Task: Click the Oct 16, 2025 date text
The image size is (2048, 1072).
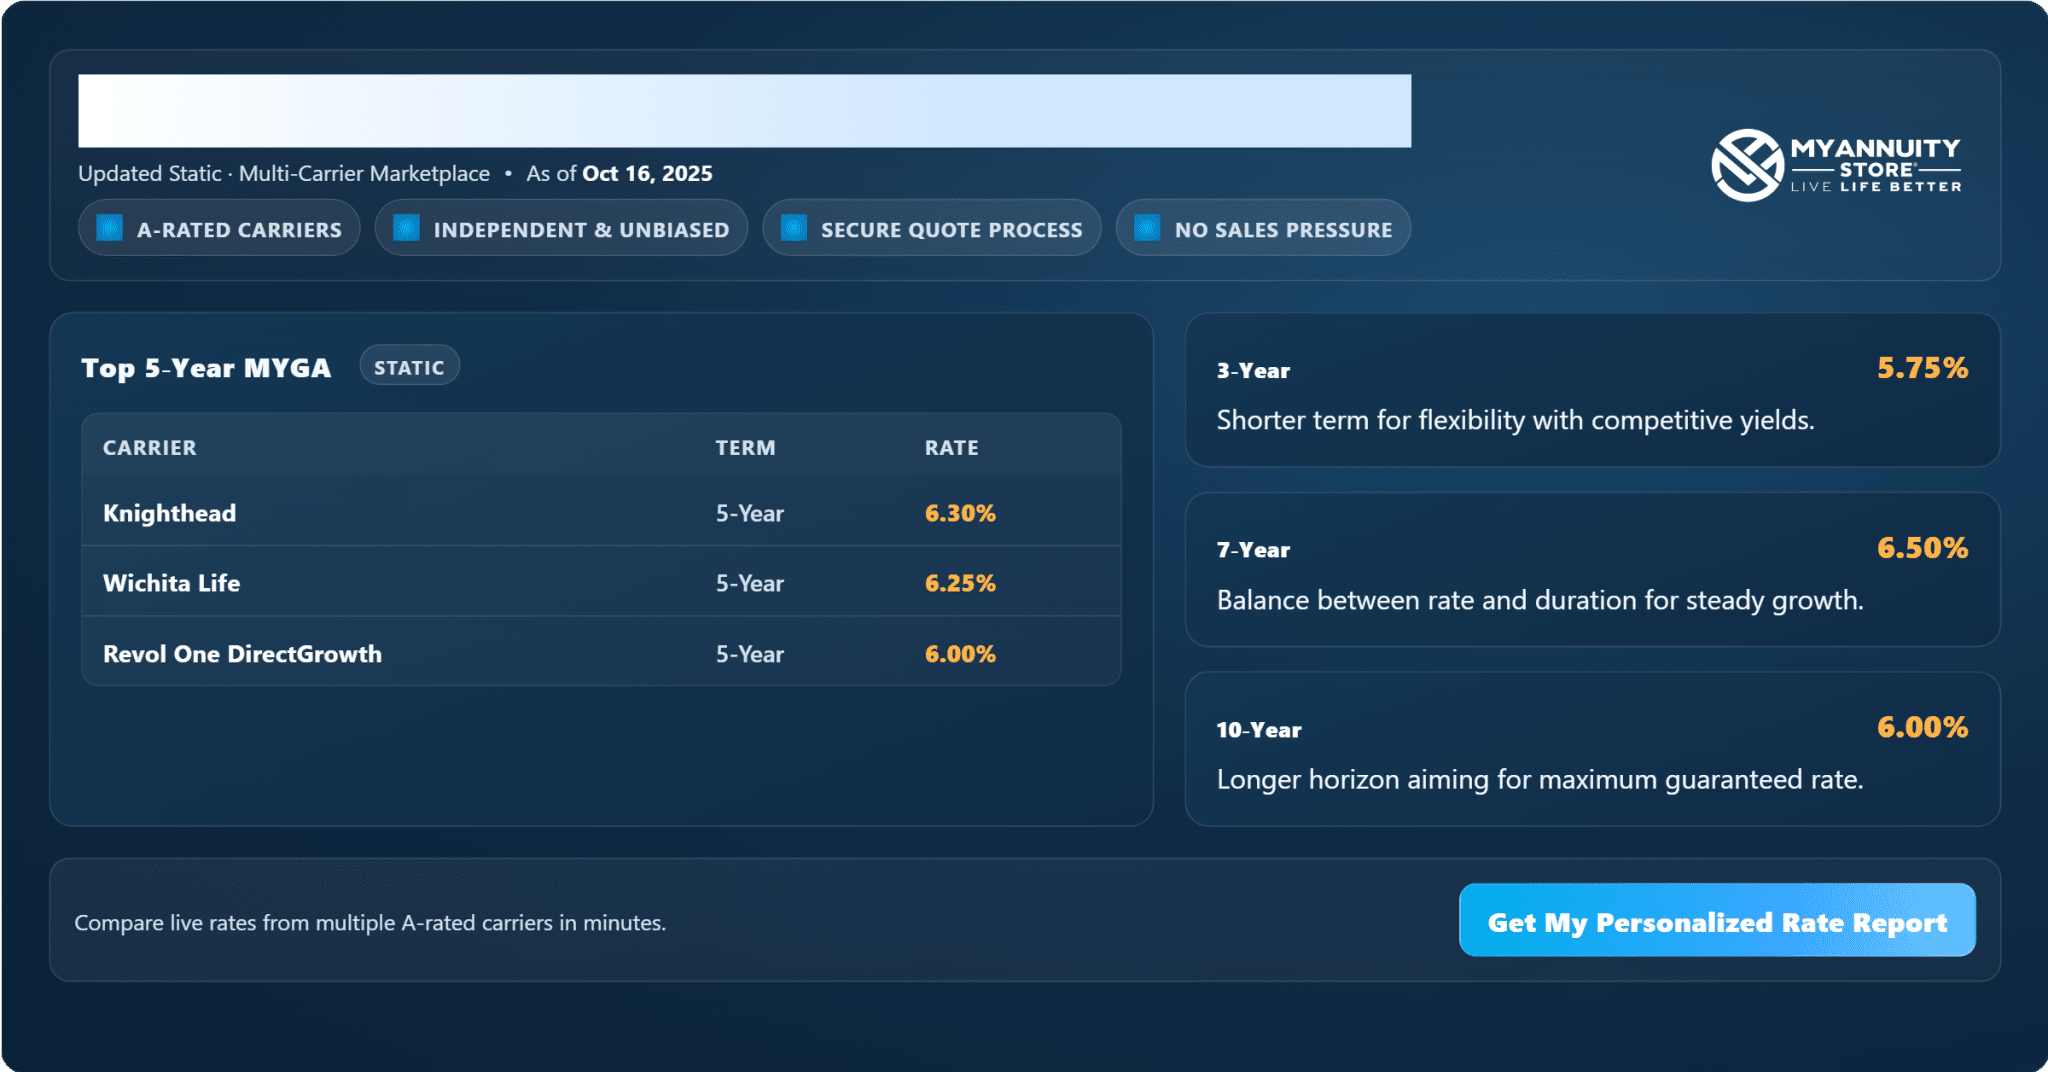Action: tap(647, 174)
